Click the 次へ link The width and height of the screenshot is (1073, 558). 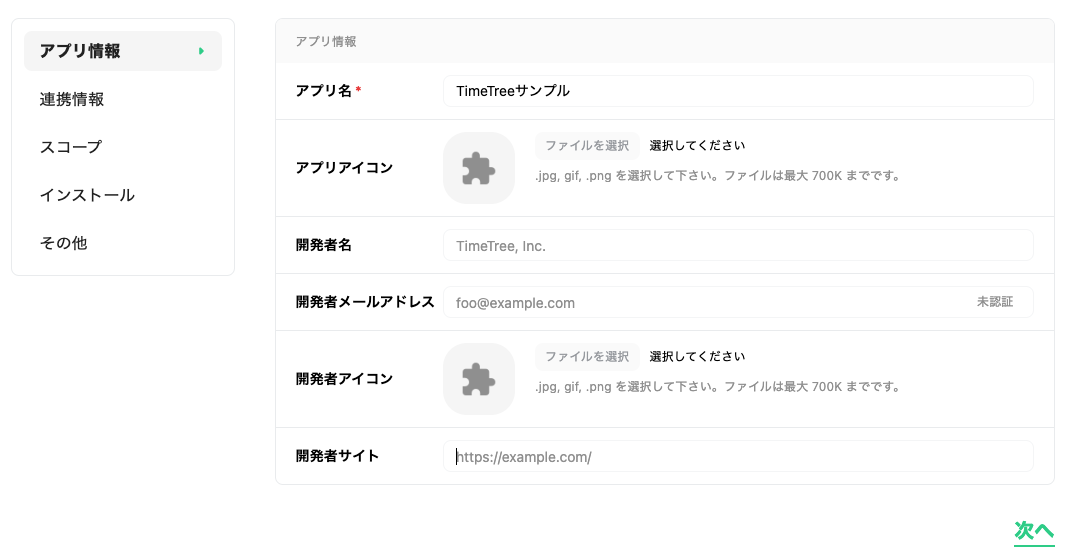point(1034,531)
